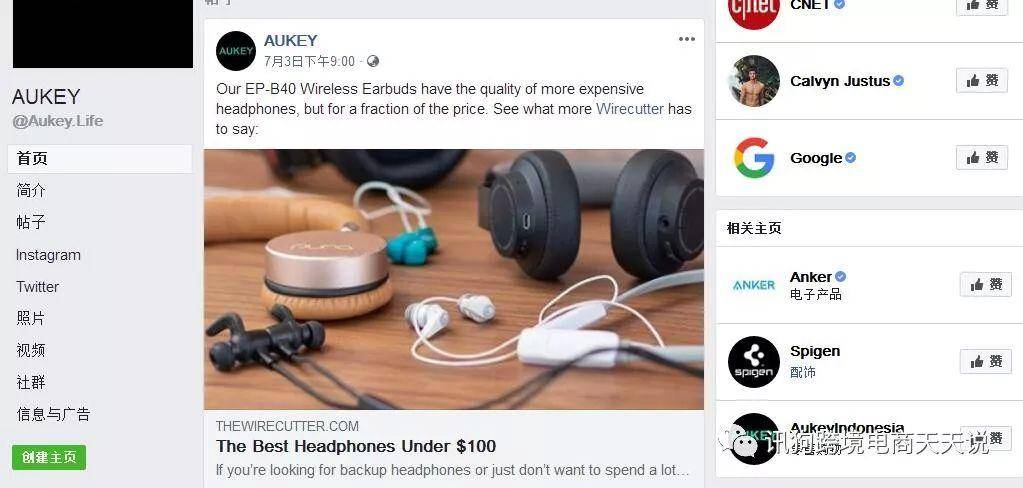The width and height of the screenshot is (1023, 488).
Task: Click the globe privacy icon on post
Action: [373, 61]
